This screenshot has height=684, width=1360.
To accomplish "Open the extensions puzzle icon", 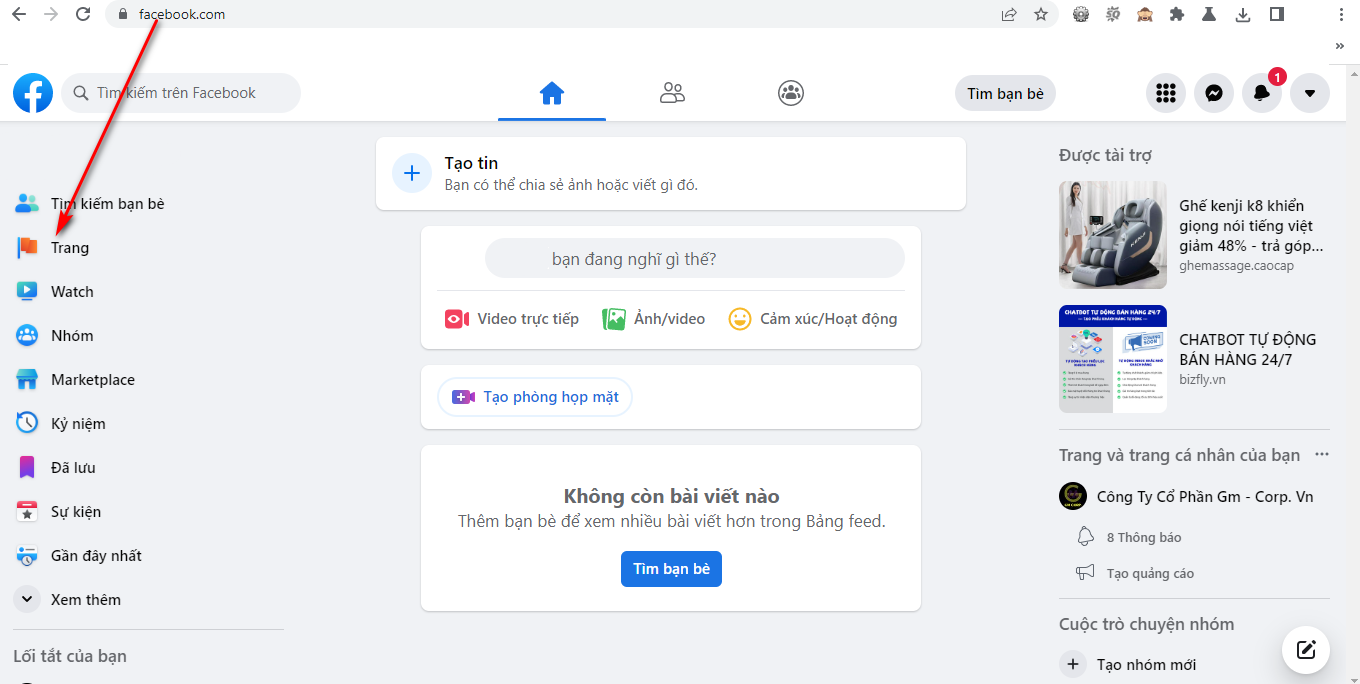I will tap(1177, 14).
